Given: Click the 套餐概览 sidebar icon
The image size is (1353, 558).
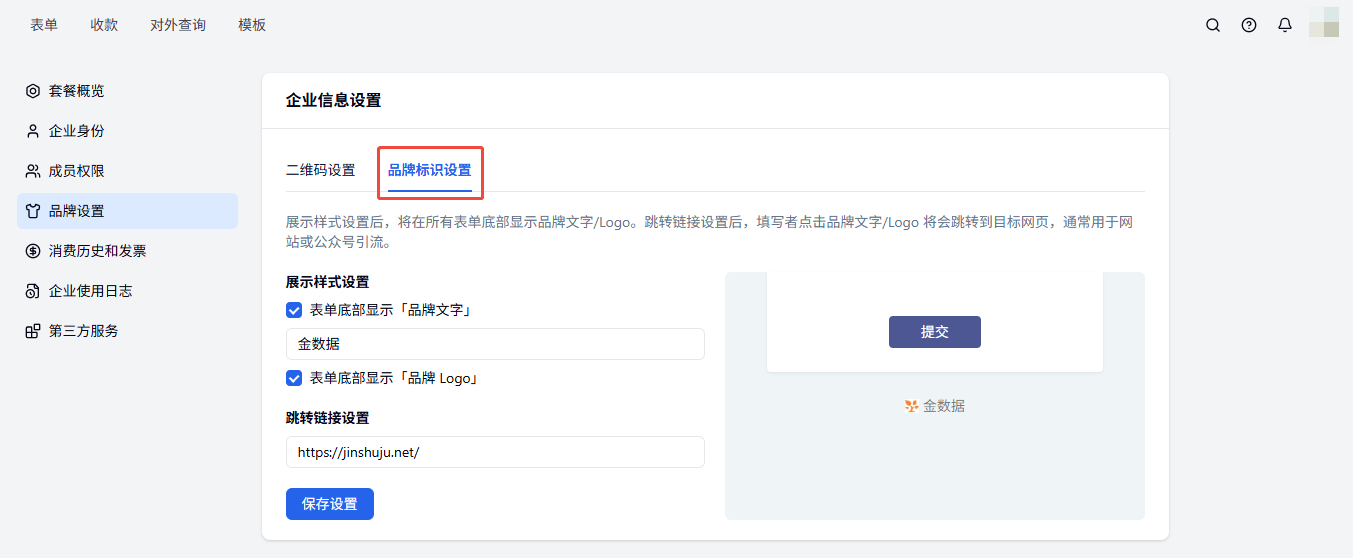Looking at the screenshot, I should 33,91.
